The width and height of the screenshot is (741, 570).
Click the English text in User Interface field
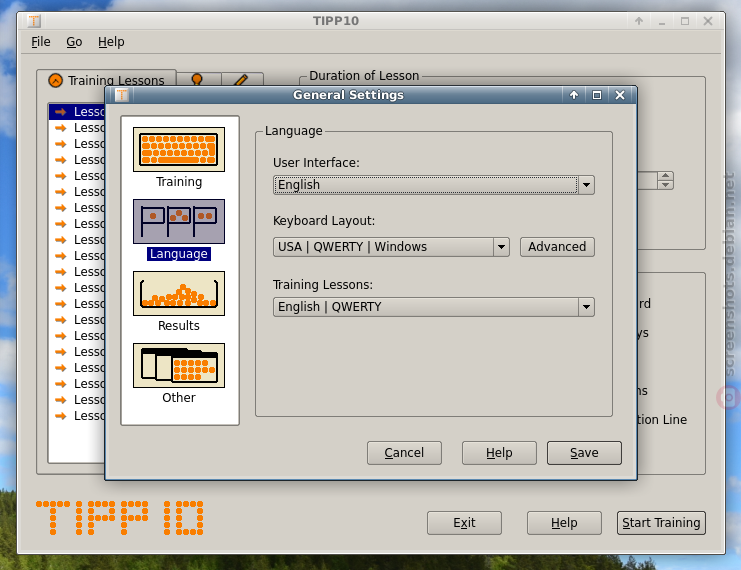(299, 185)
